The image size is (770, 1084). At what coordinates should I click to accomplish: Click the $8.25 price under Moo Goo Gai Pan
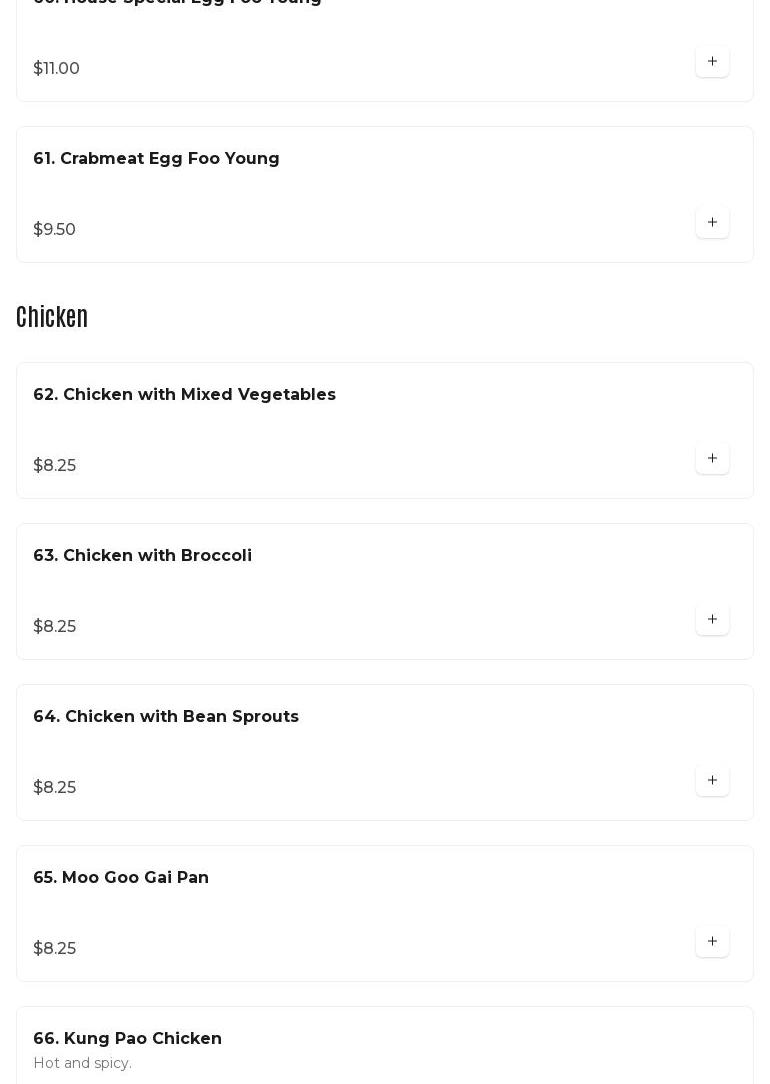(x=54, y=949)
